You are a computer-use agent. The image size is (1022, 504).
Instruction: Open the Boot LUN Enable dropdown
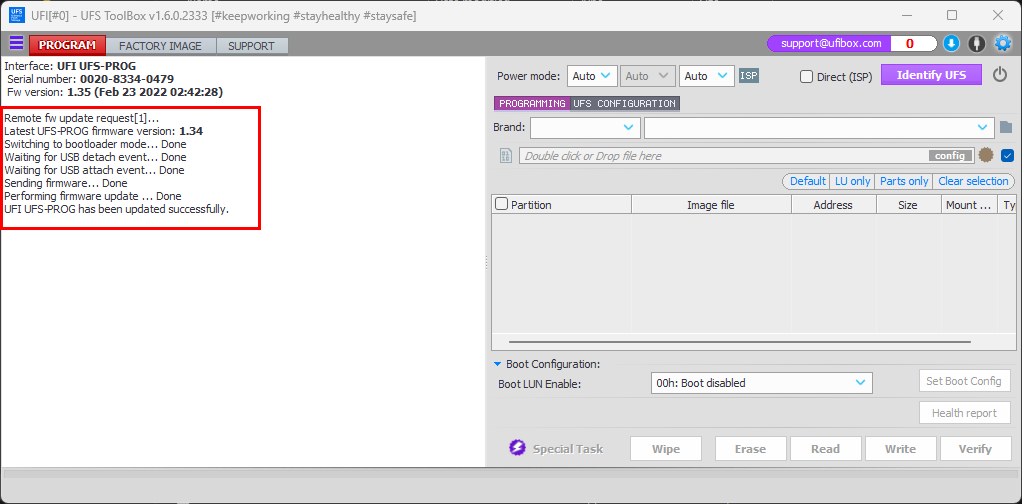click(761, 383)
